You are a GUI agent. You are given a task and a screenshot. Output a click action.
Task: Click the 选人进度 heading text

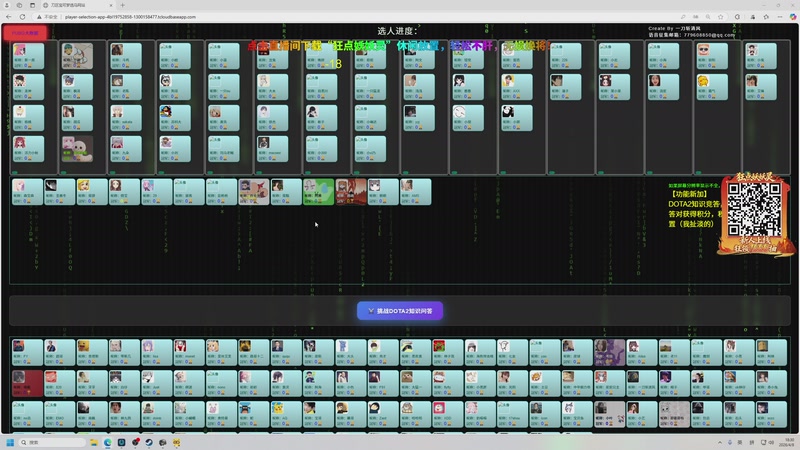[397, 31]
